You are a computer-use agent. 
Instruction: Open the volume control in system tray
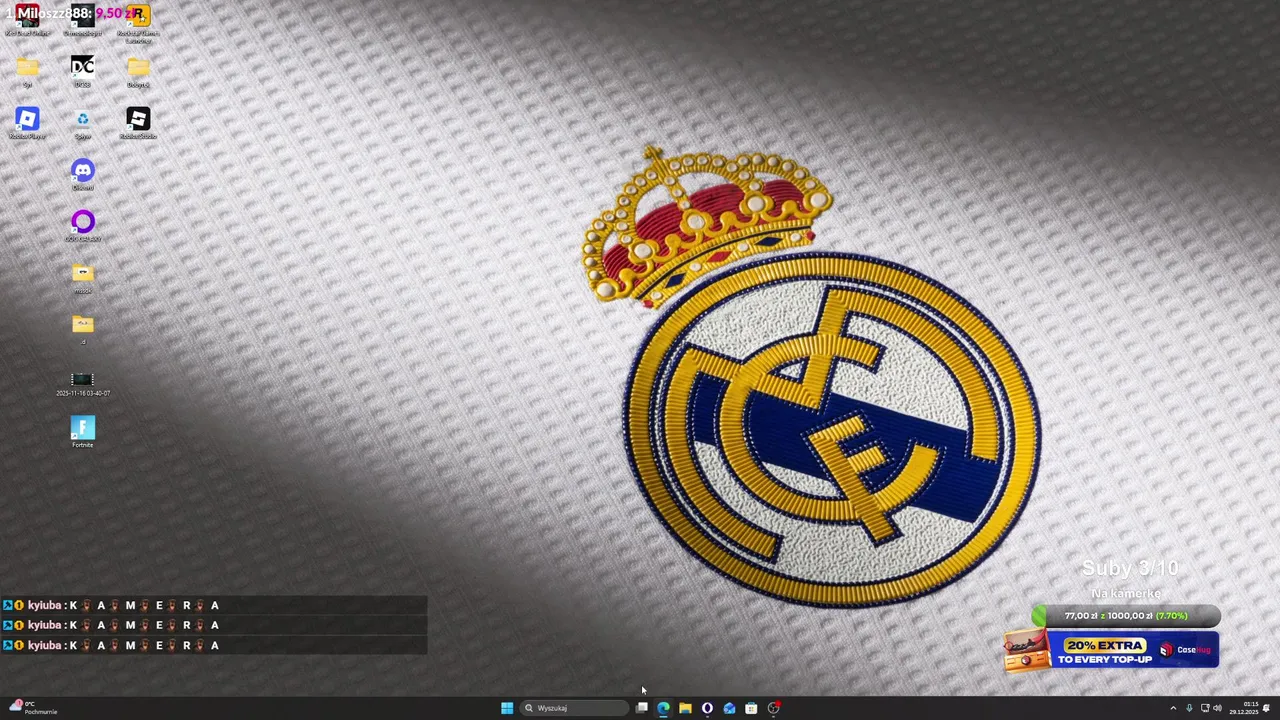click(x=1217, y=708)
